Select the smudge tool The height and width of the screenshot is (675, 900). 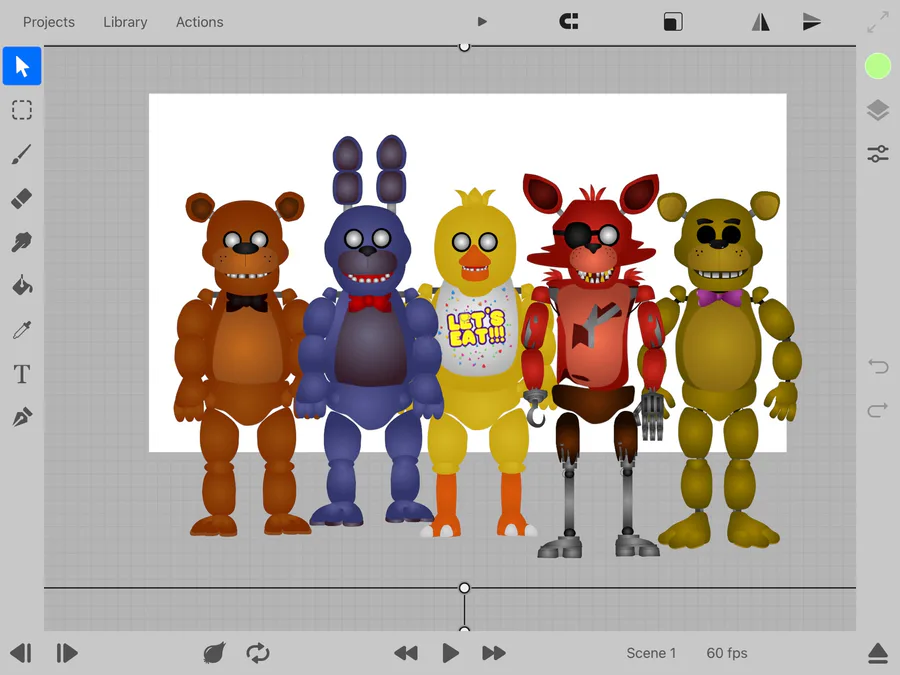click(22, 242)
